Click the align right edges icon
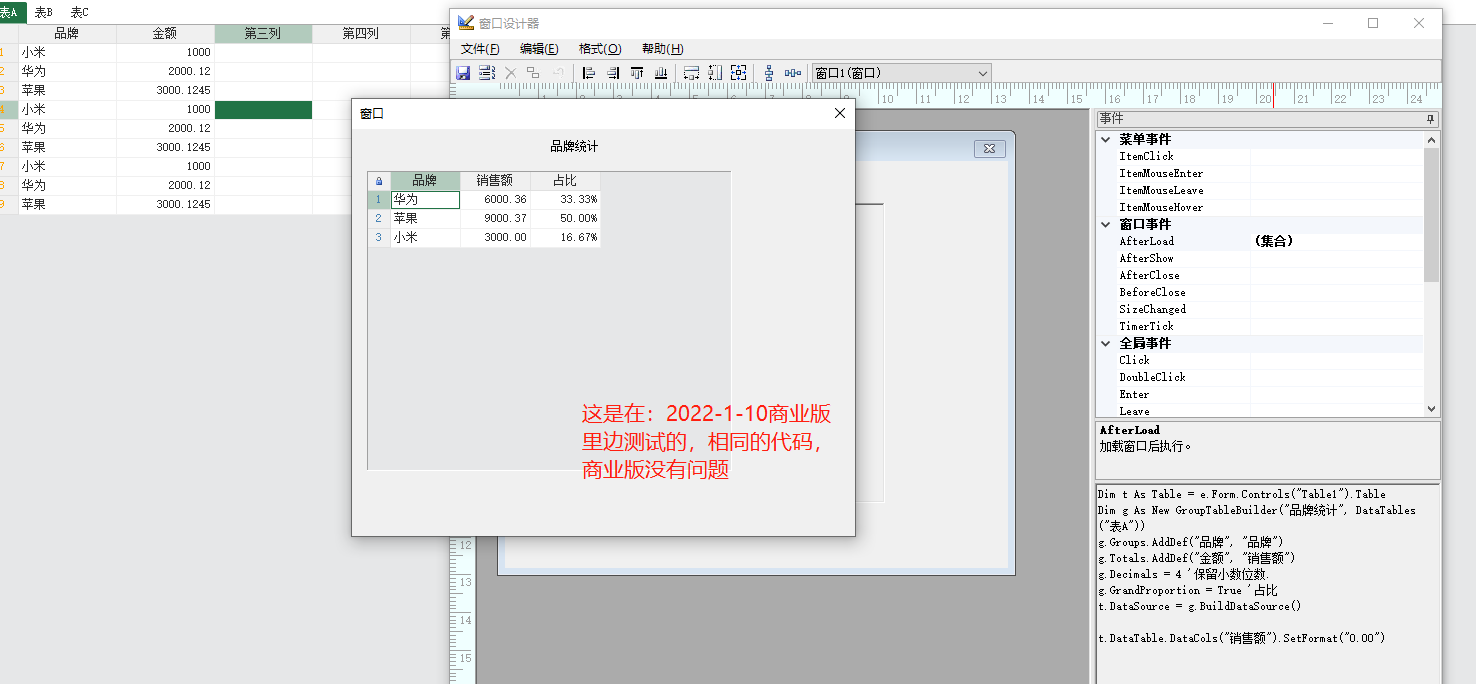This screenshot has height=684, width=1476. coord(612,73)
